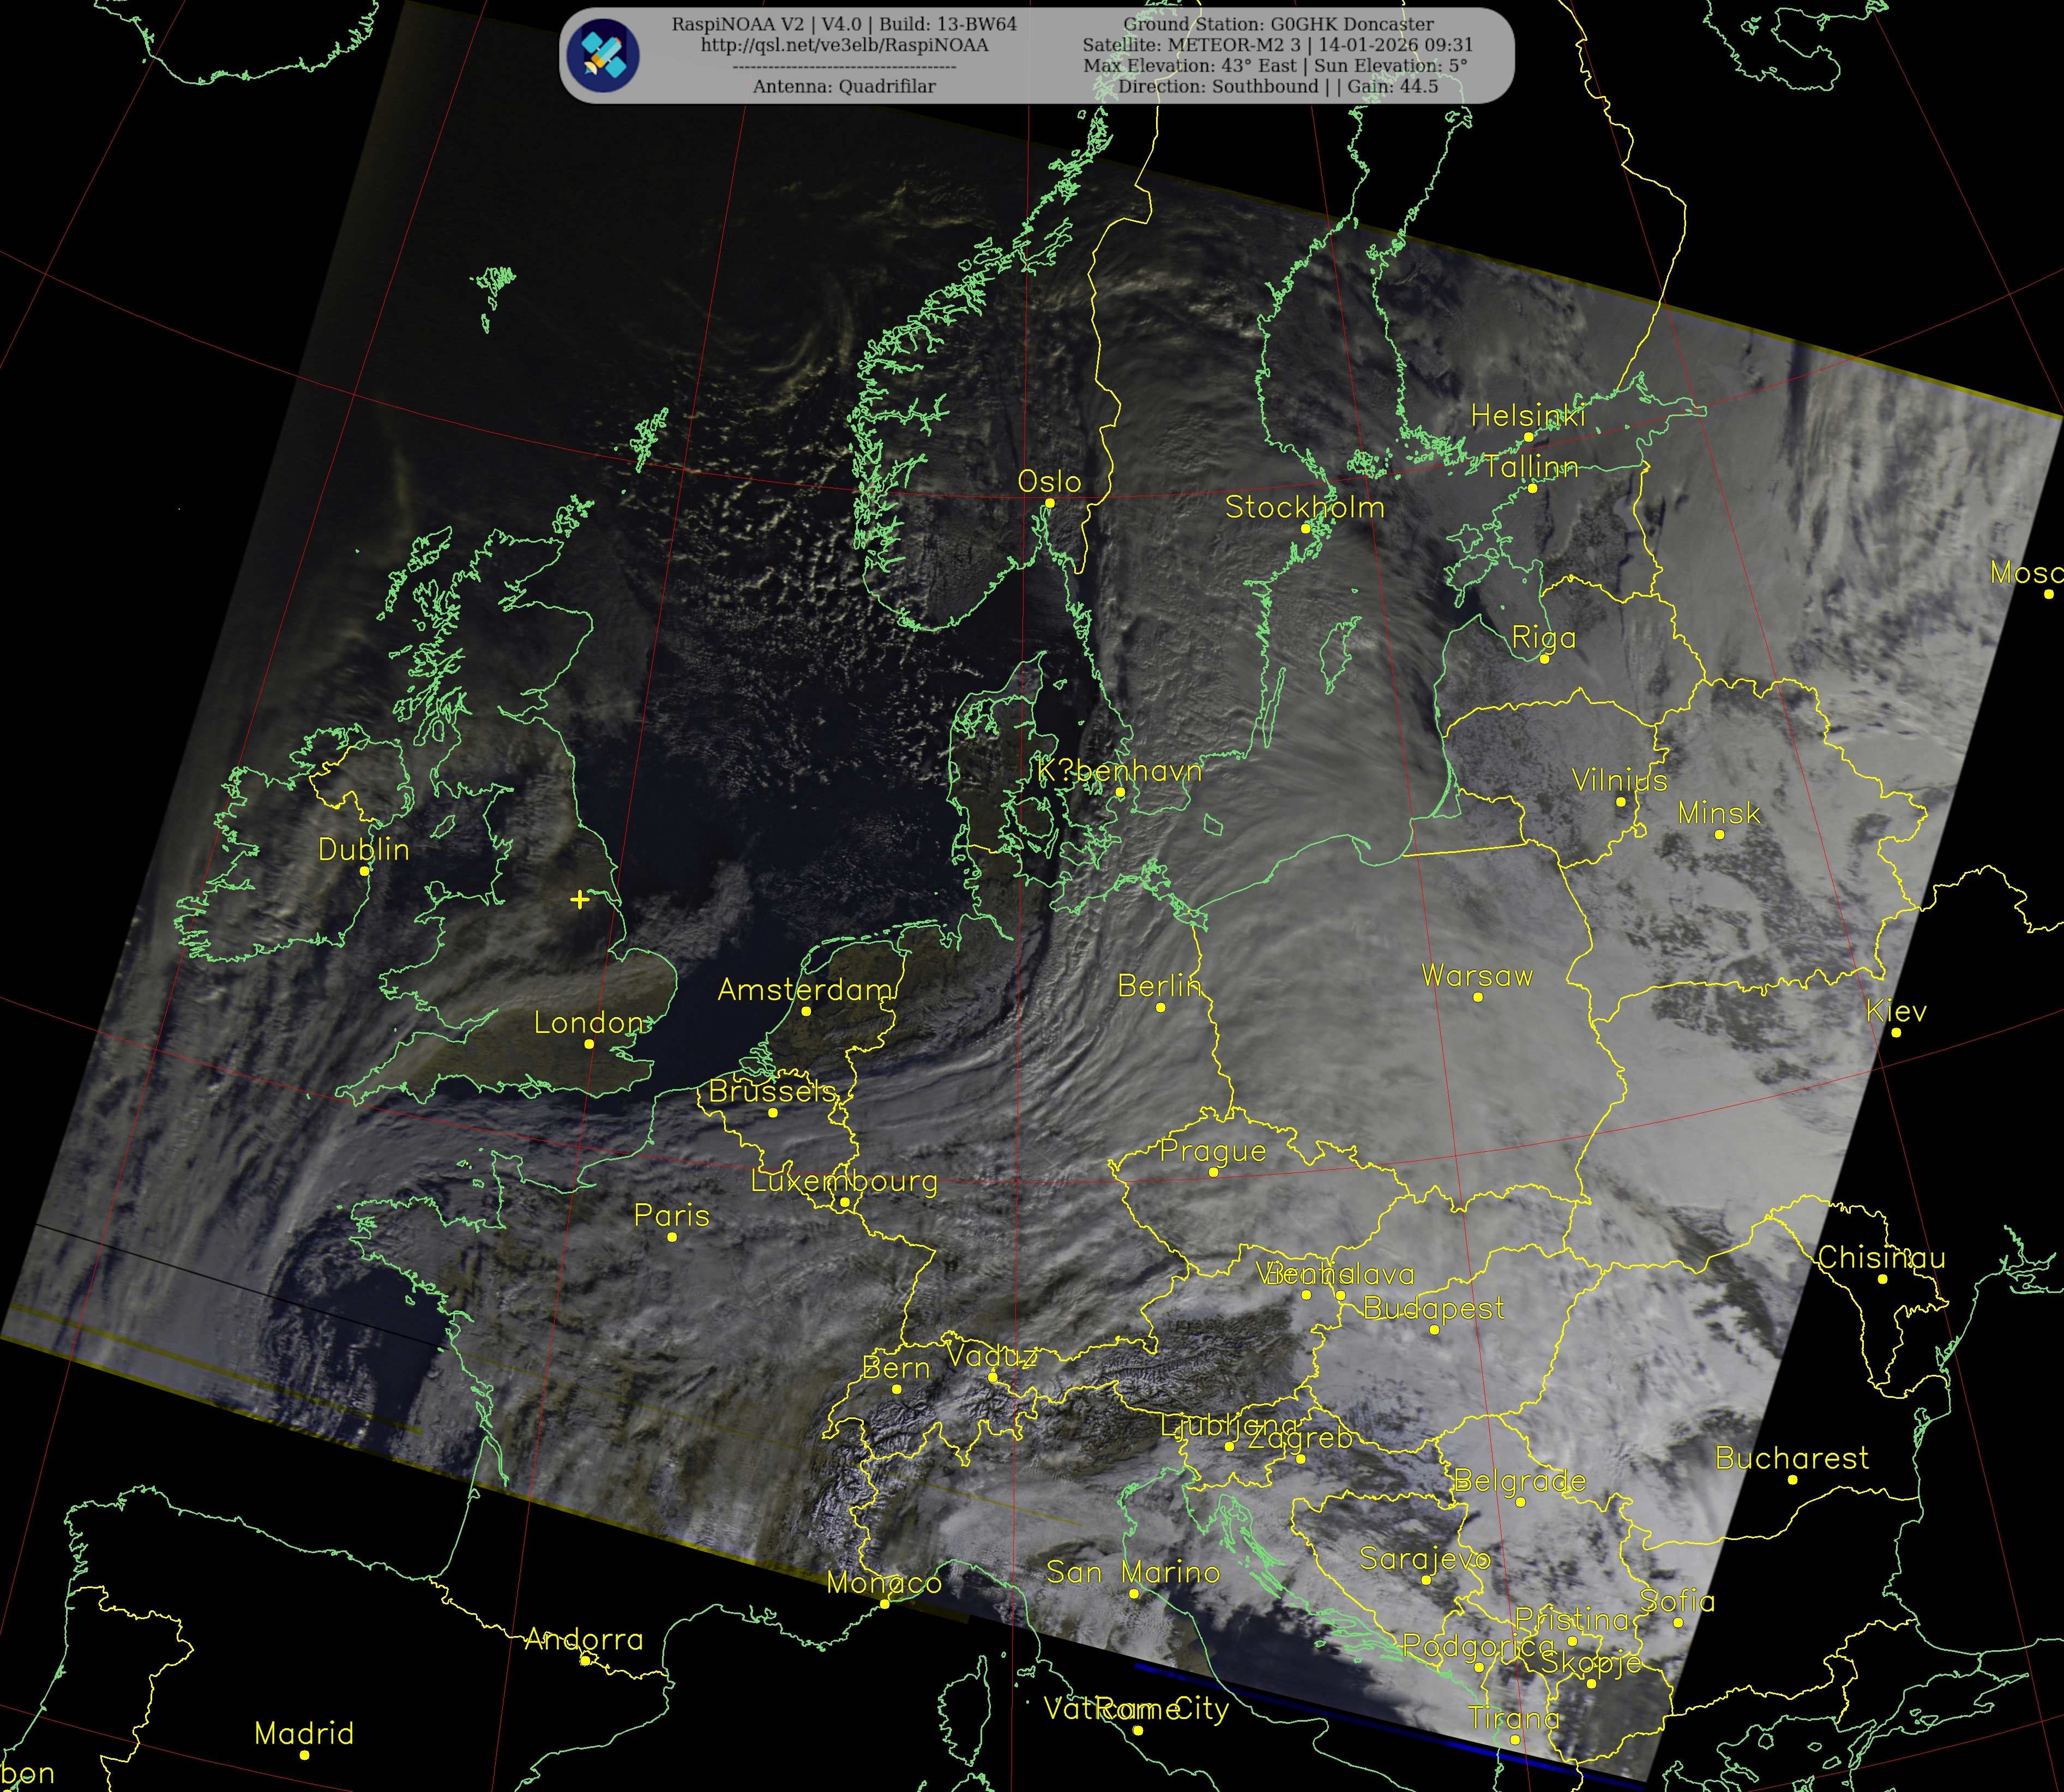The height and width of the screenshot is (1792, 2064).
Task: Click the Oslo city marker dot
Action: [1049, 503]
